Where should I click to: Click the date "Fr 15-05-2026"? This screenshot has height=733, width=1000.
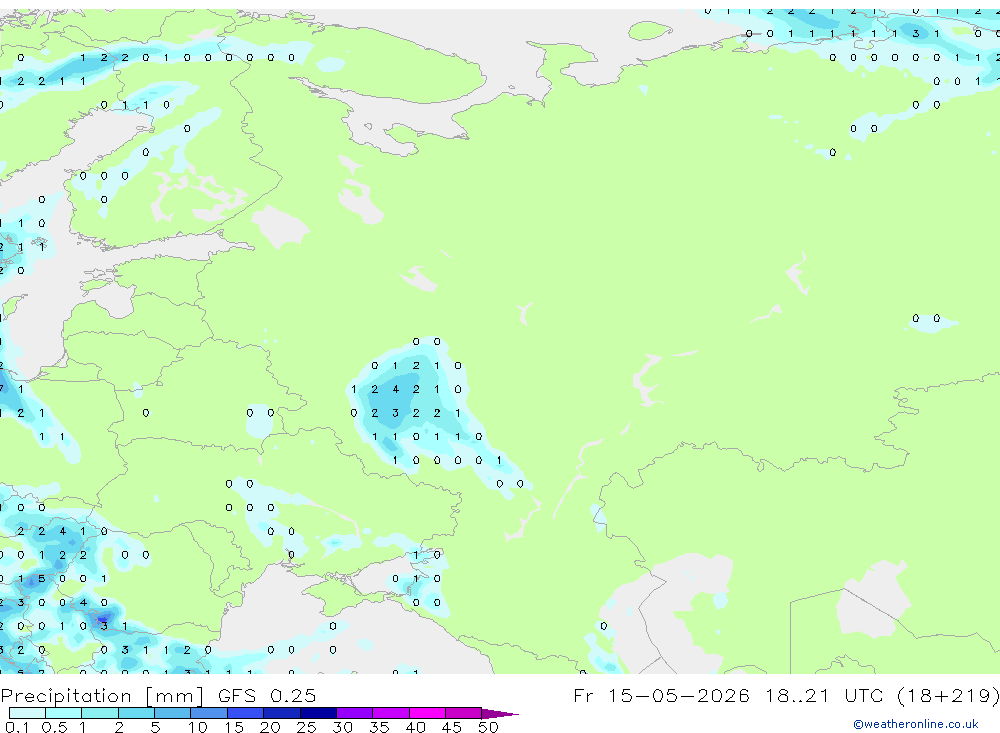point(661,696)
